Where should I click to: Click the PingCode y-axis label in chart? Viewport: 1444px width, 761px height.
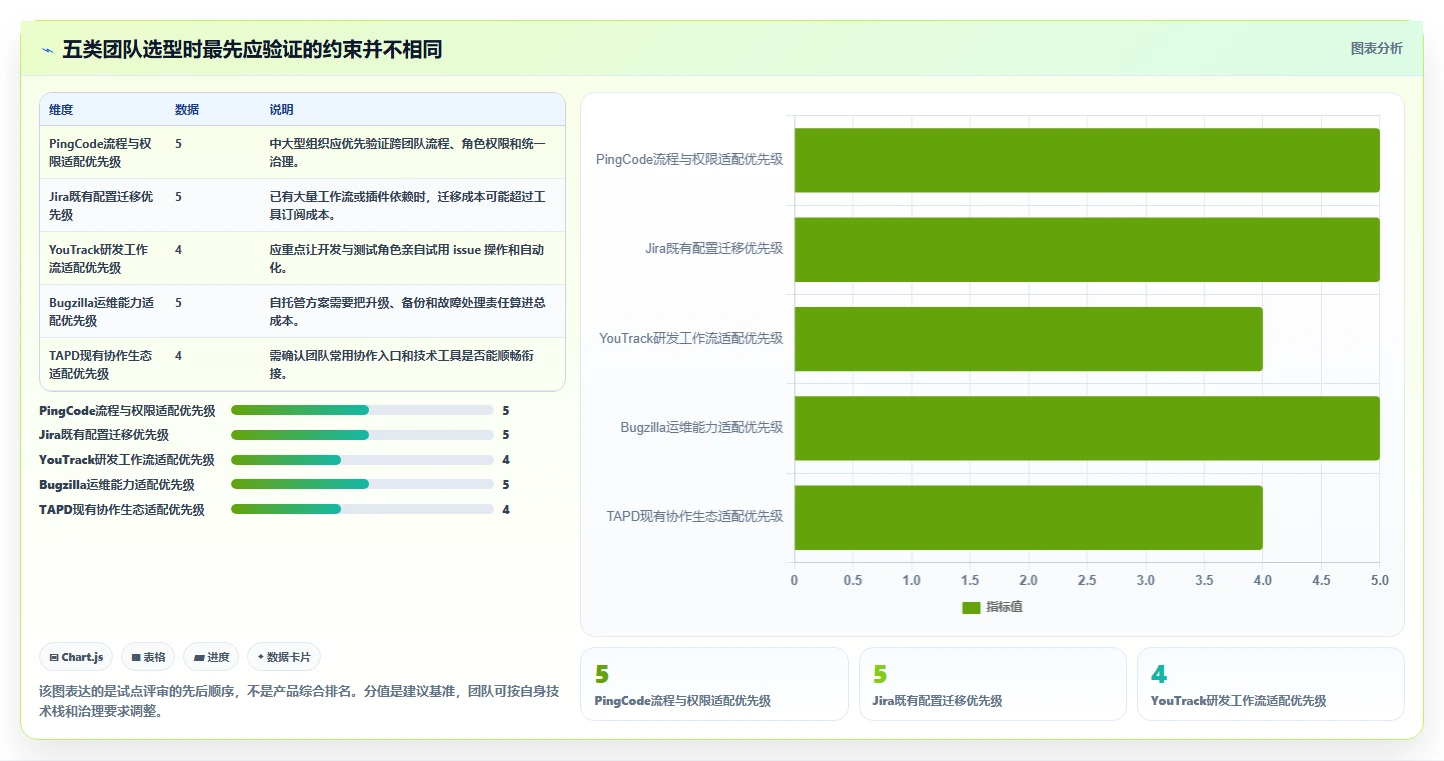689,159
